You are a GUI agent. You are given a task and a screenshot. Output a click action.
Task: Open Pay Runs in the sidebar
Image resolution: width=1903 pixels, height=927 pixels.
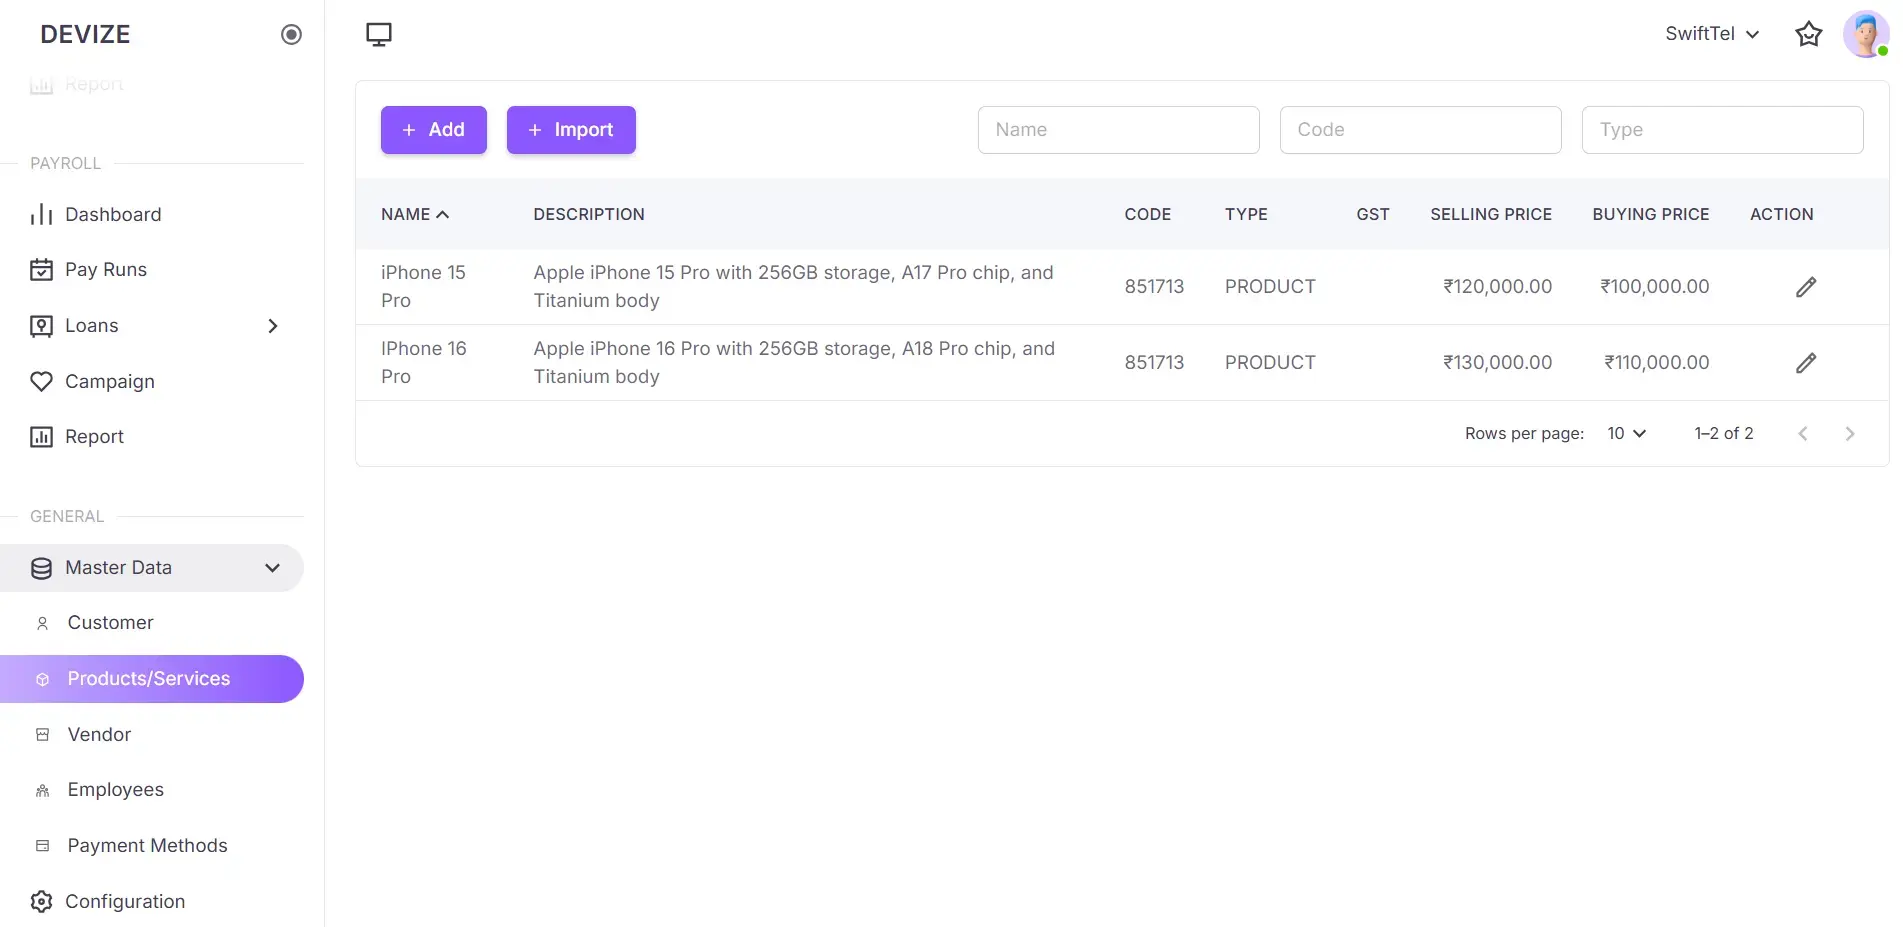coord(152,270)
